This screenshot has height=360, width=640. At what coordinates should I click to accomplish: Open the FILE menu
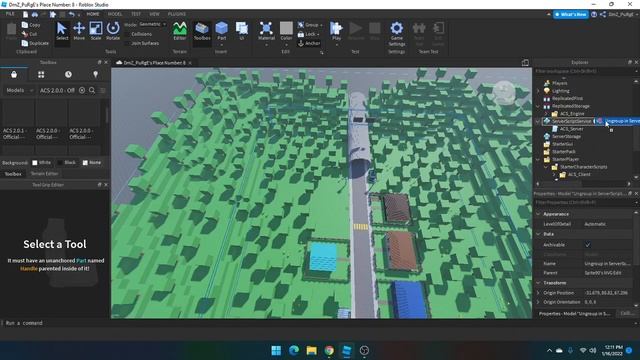[10, 14]
